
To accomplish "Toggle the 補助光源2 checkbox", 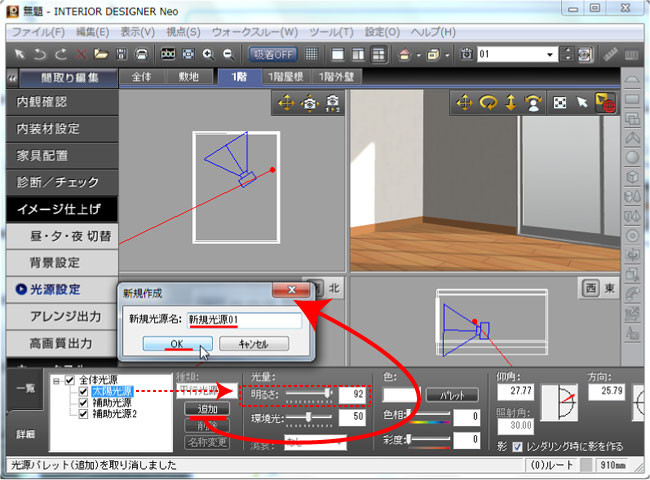I will [x=83, y=414].
